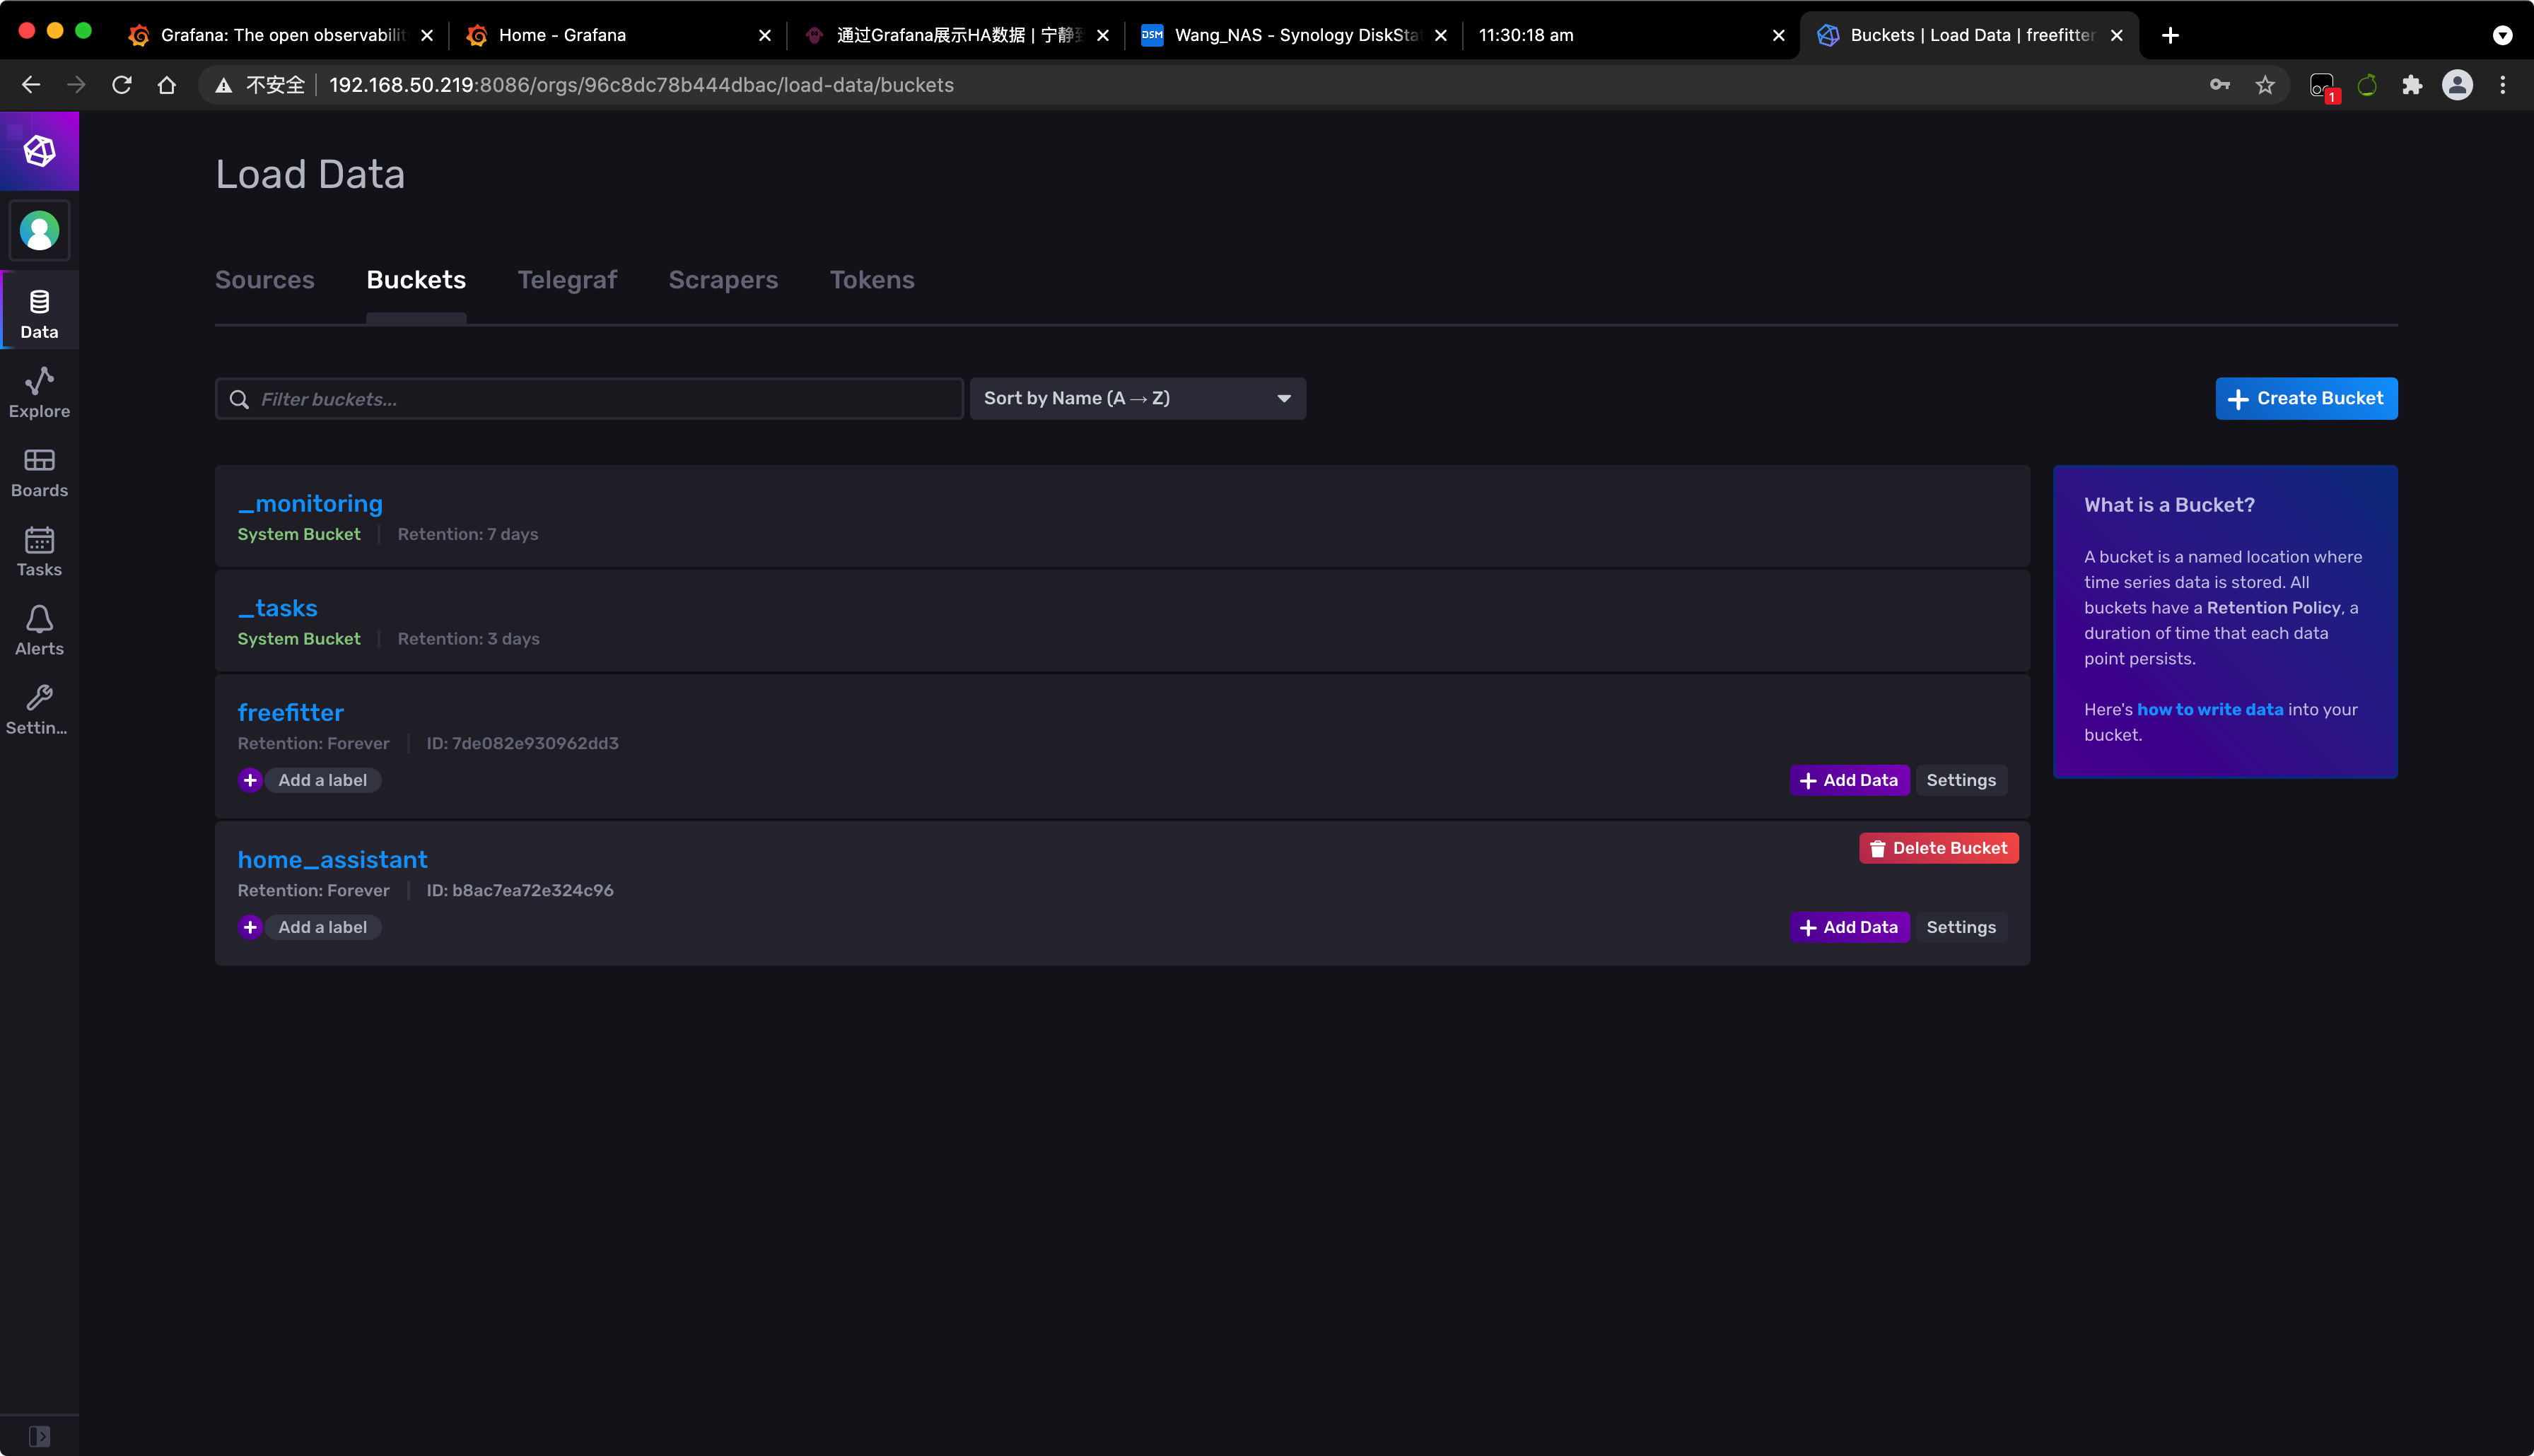Open the Boards section in sidebar
This screenshot has height=1456, width=2534.
pyautogui.click(x=40, y=472)
